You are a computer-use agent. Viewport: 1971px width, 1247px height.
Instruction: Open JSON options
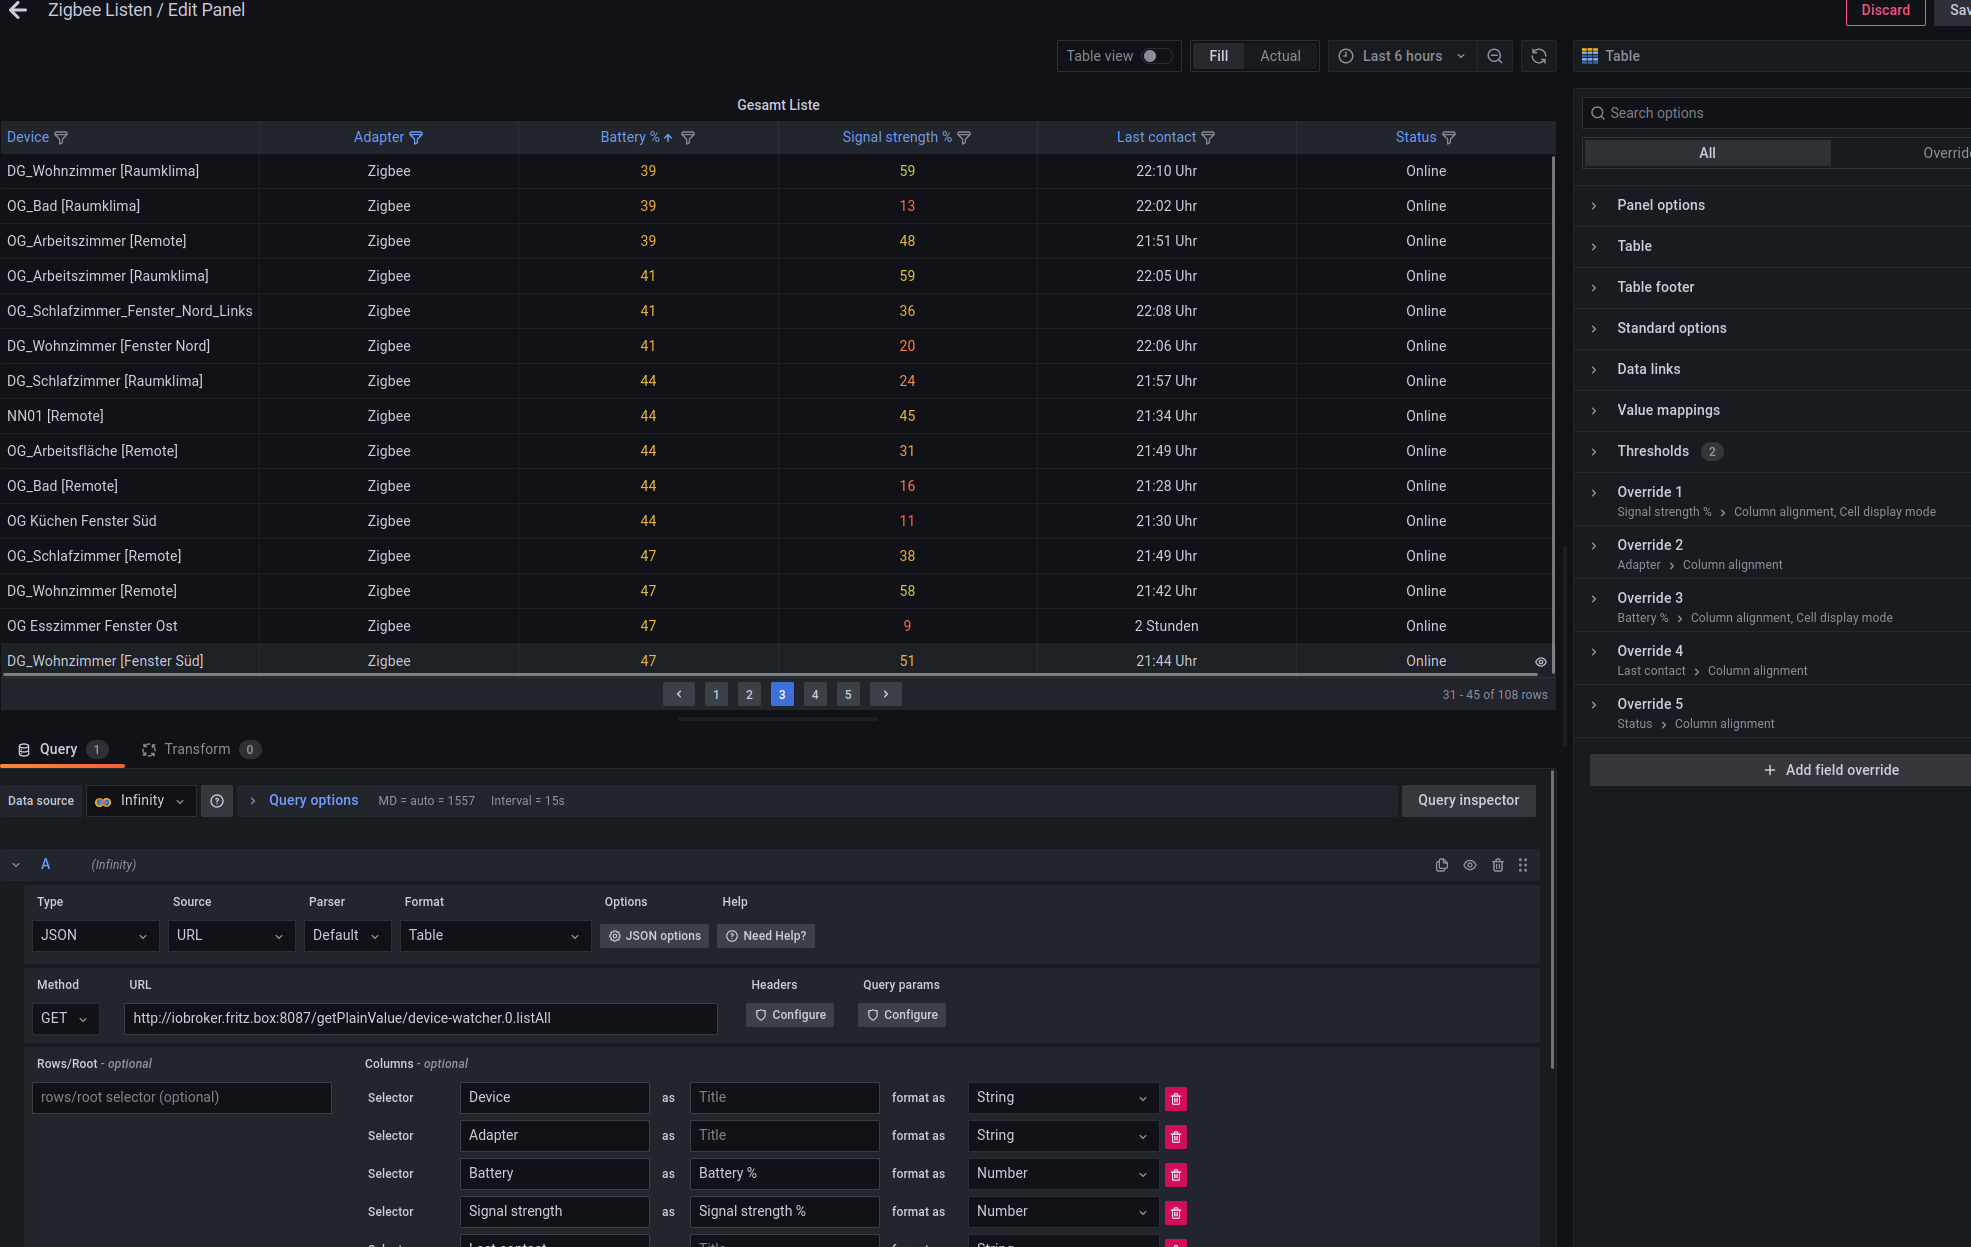point(655,936)
